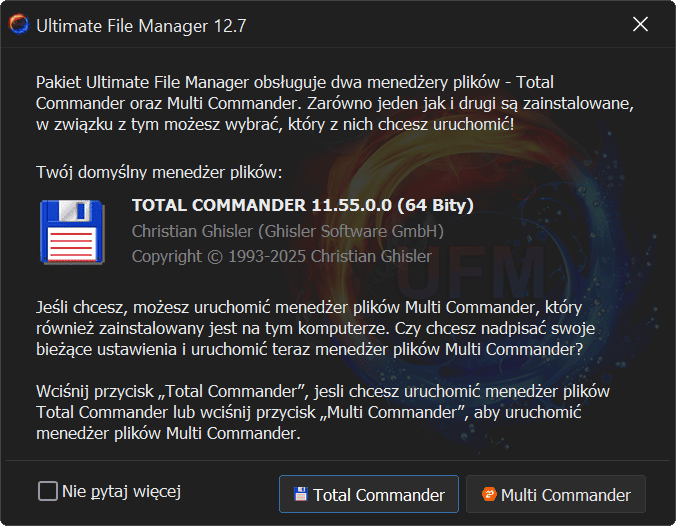Click the "Copyright © 1993-2025" line
This screenshot has width=676, height=526.
click(x=282, y=256)
